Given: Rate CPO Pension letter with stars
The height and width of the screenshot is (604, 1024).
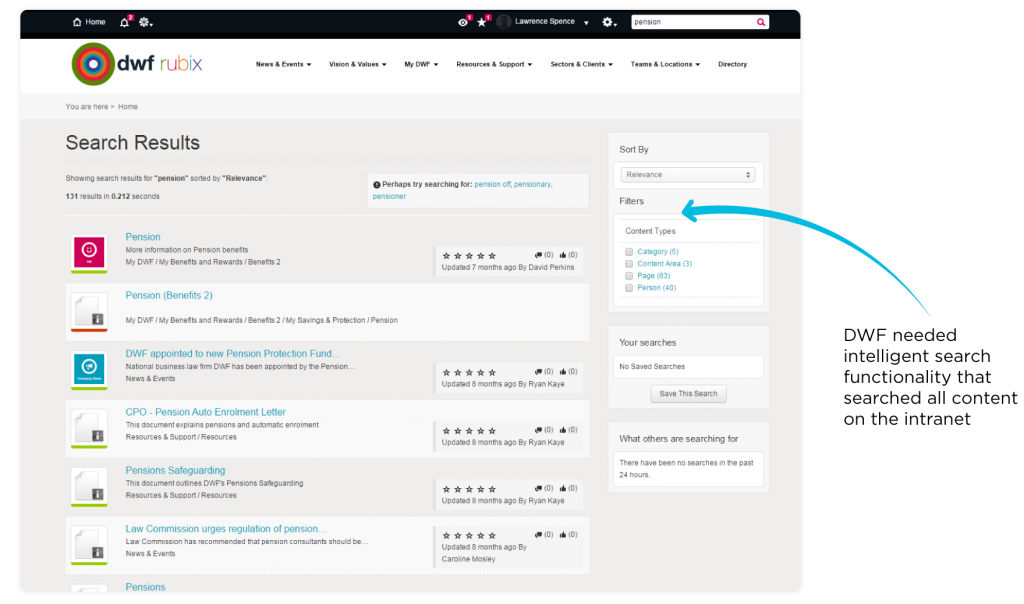Looking at the screenshot, I should point(470,431).
